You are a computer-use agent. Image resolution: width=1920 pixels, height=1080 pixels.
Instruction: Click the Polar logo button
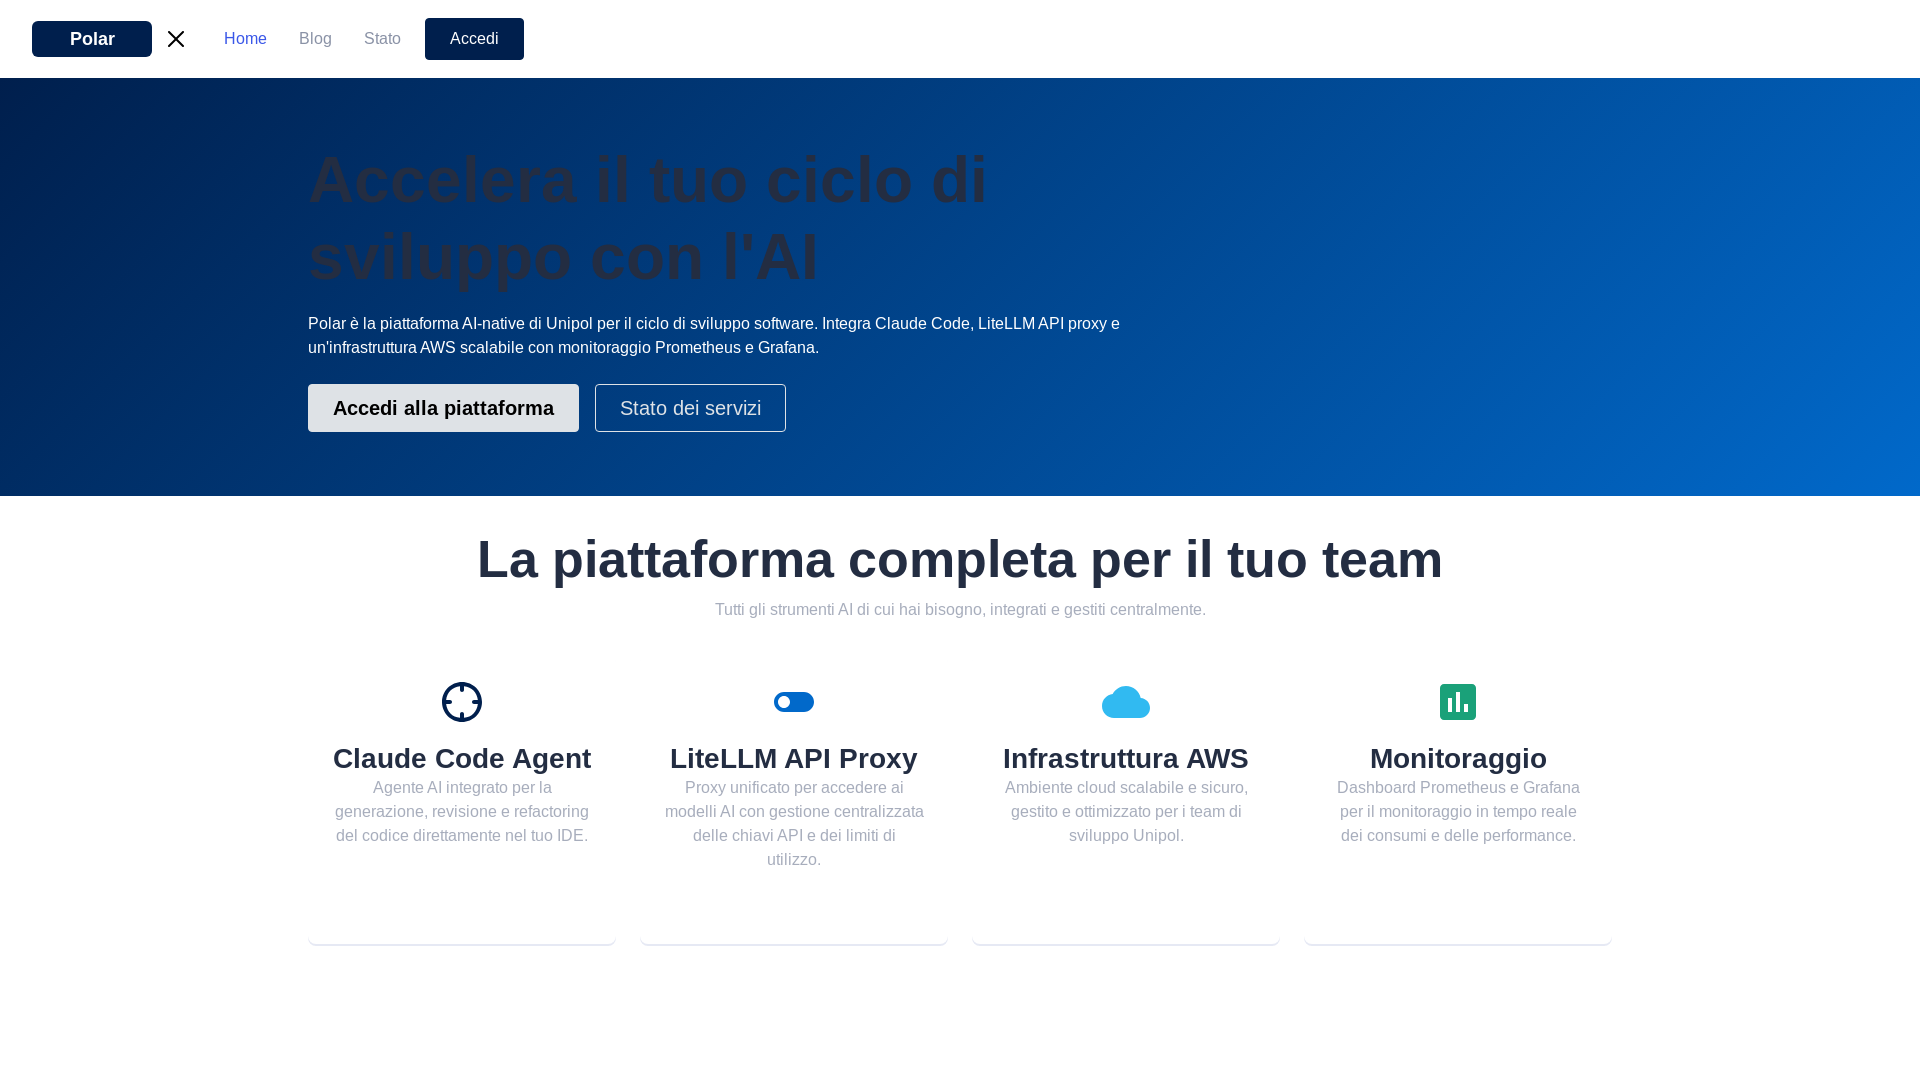(x=92, y=39)
